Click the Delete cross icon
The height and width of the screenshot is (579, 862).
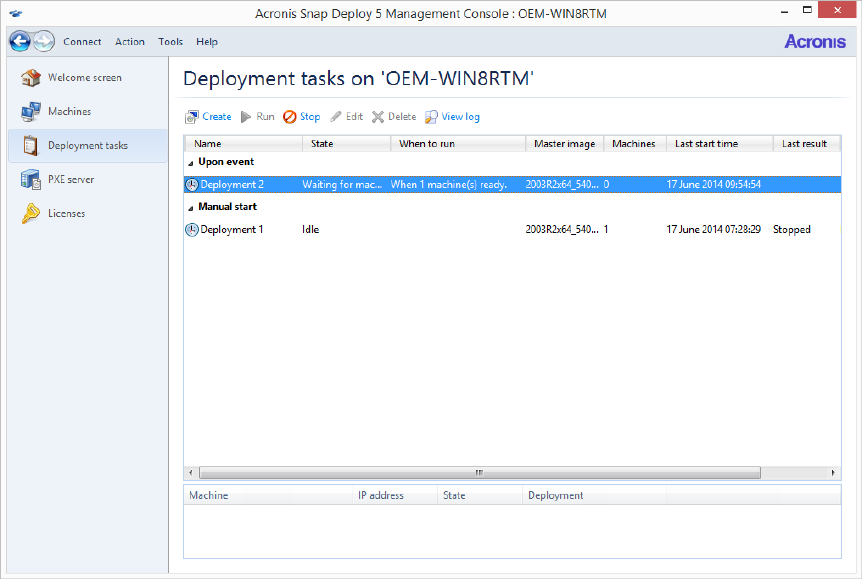[x=378, y=117]
